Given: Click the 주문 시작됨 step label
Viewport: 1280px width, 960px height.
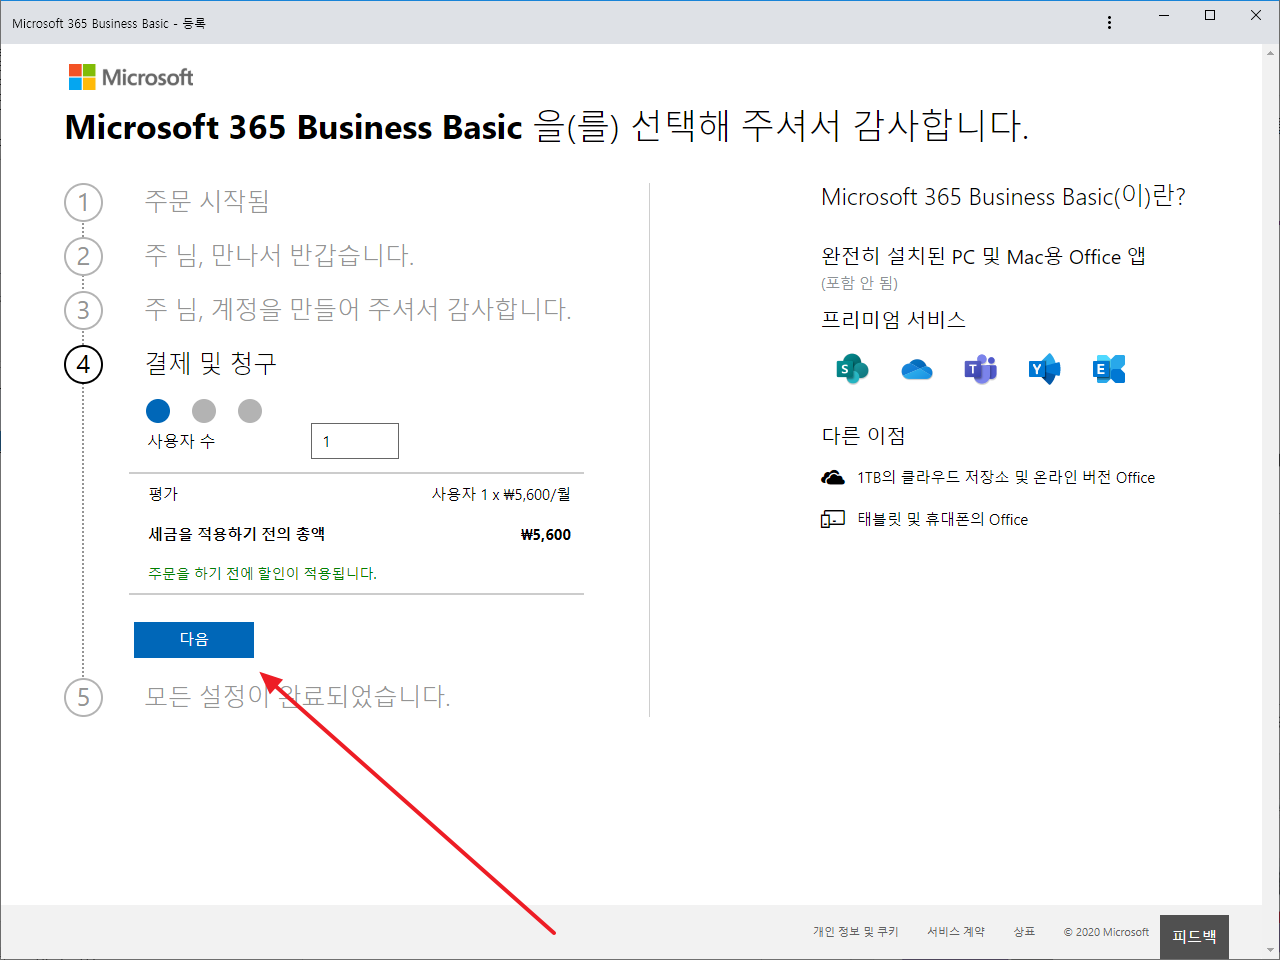Looking at the screenshot, I should click(x=207, y=202).
